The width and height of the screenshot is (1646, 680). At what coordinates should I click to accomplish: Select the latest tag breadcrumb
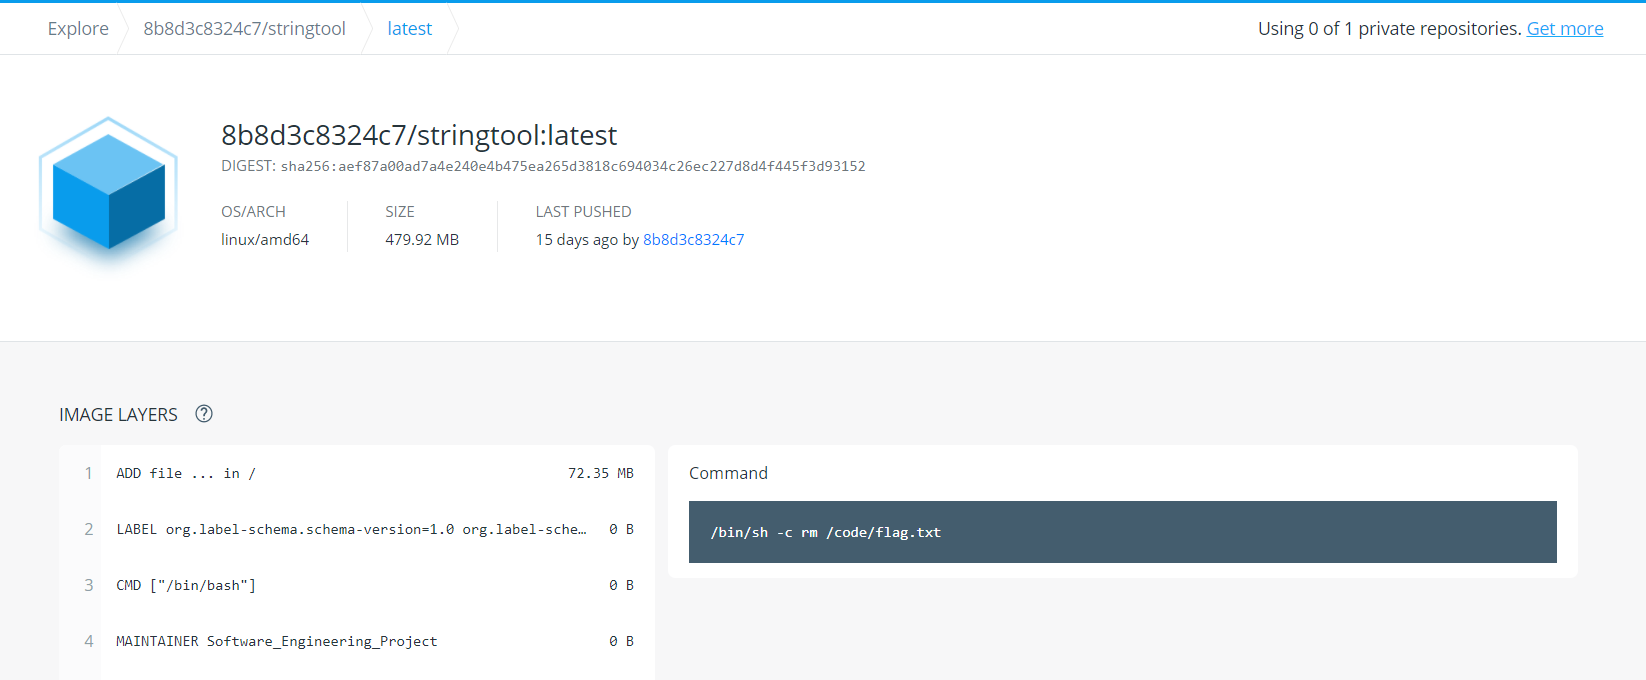click(x=410, y=29)
